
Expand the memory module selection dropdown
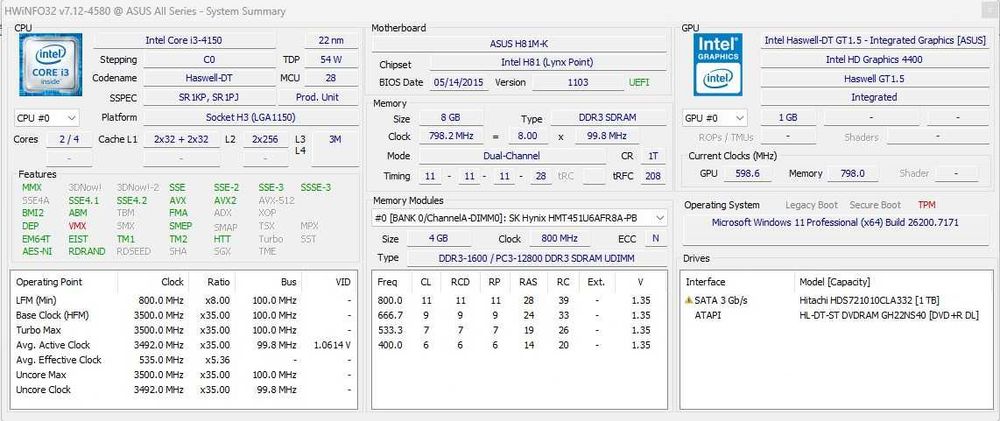pyautogui.click(x=520, y=218)
